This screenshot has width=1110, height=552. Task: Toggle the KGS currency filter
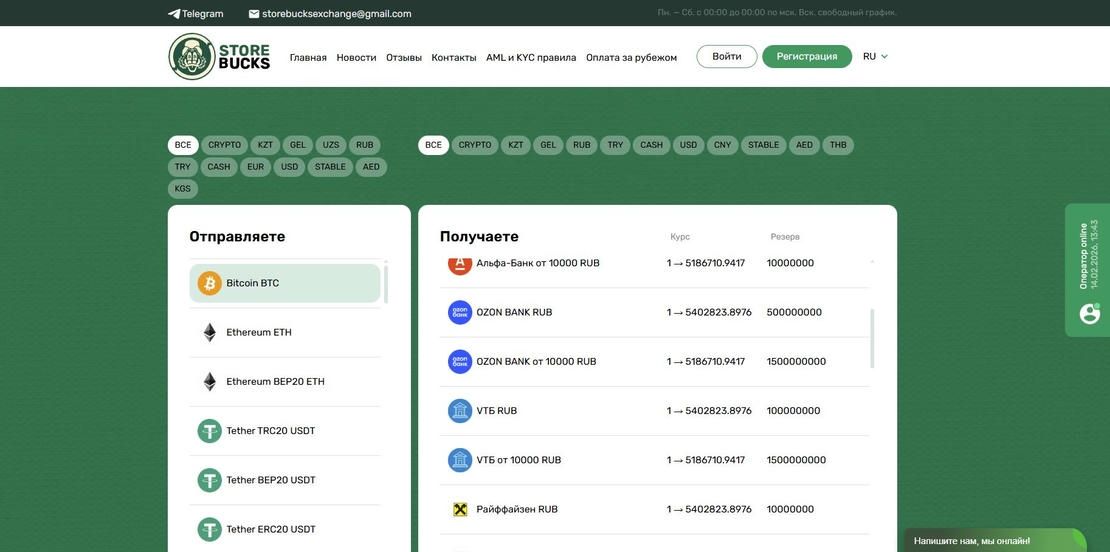[182, 189]
